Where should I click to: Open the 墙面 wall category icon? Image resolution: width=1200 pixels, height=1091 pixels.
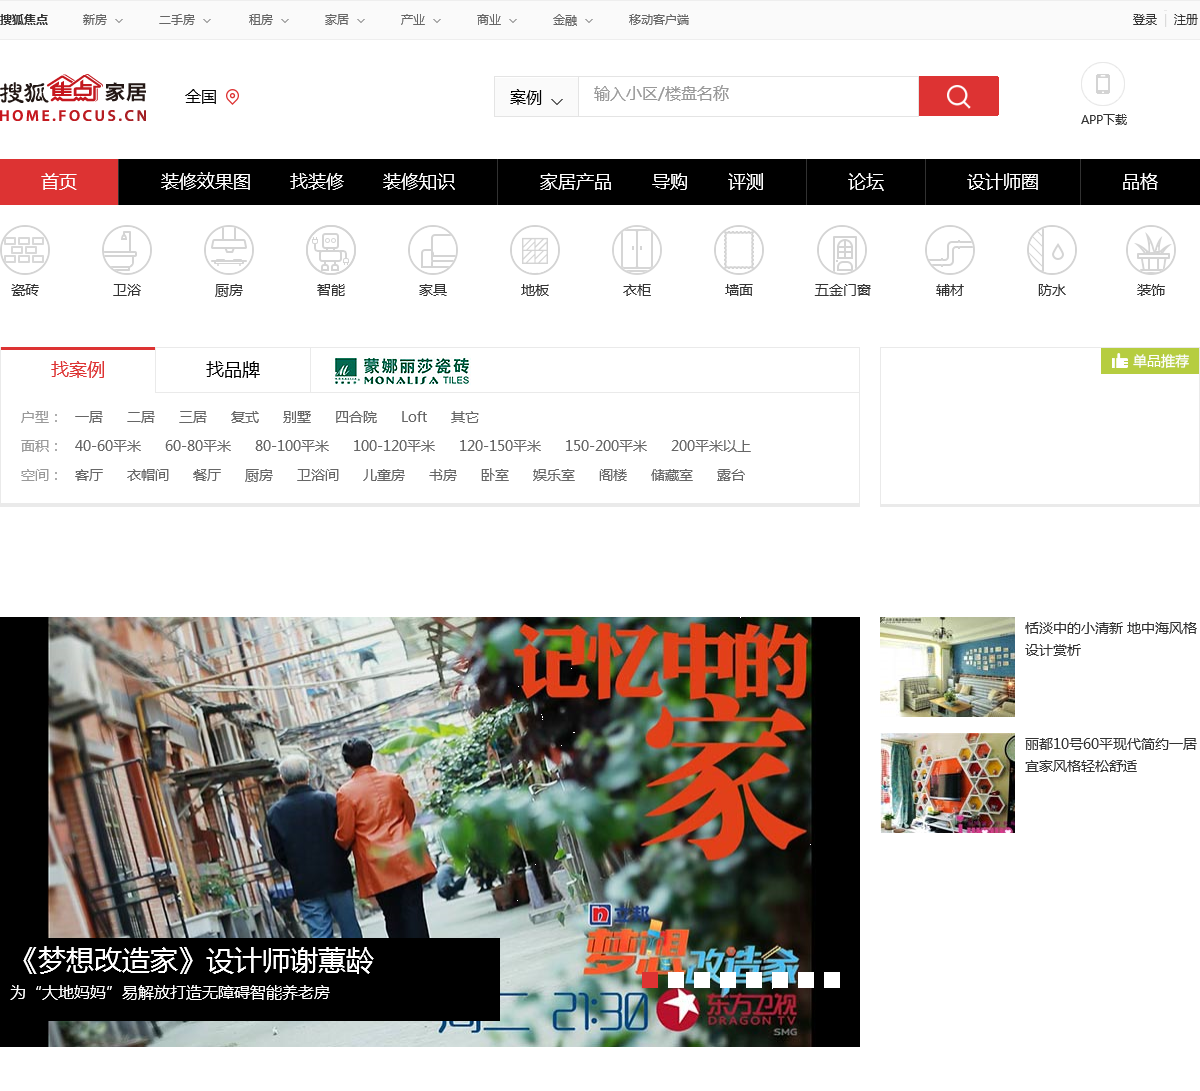[739, 250]
